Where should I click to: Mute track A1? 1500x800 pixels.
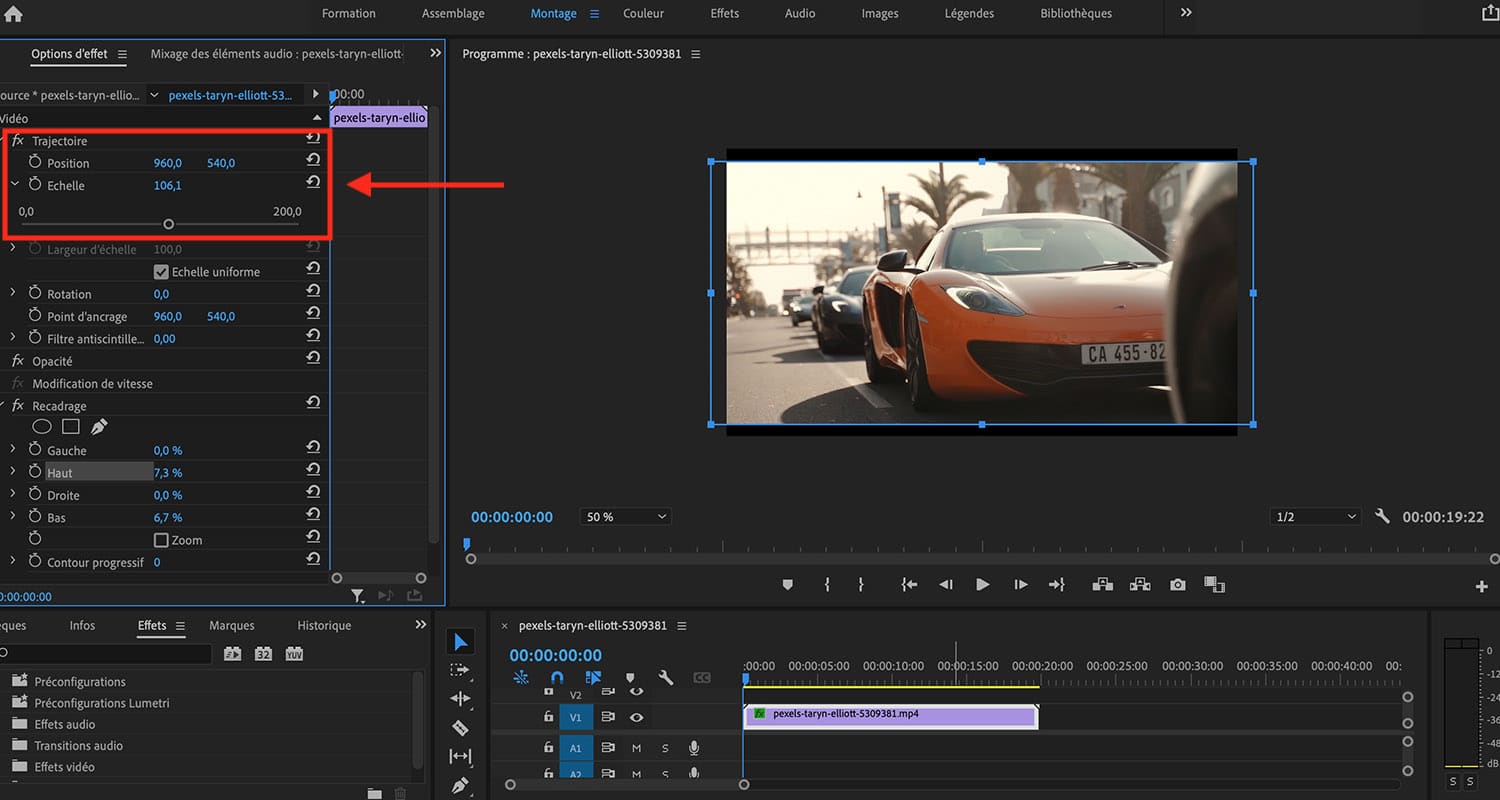coord(636,748)
